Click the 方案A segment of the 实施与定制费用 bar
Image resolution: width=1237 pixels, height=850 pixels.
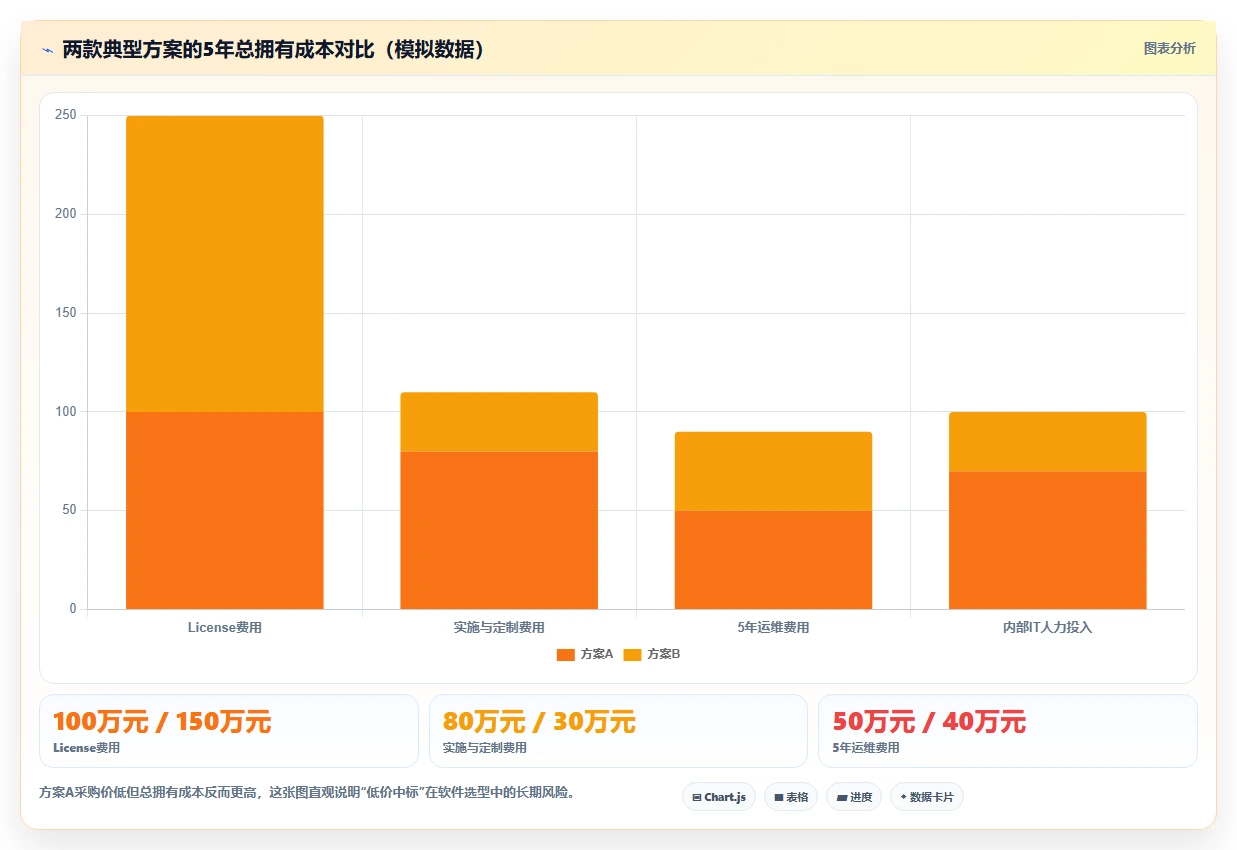(499, 530)
